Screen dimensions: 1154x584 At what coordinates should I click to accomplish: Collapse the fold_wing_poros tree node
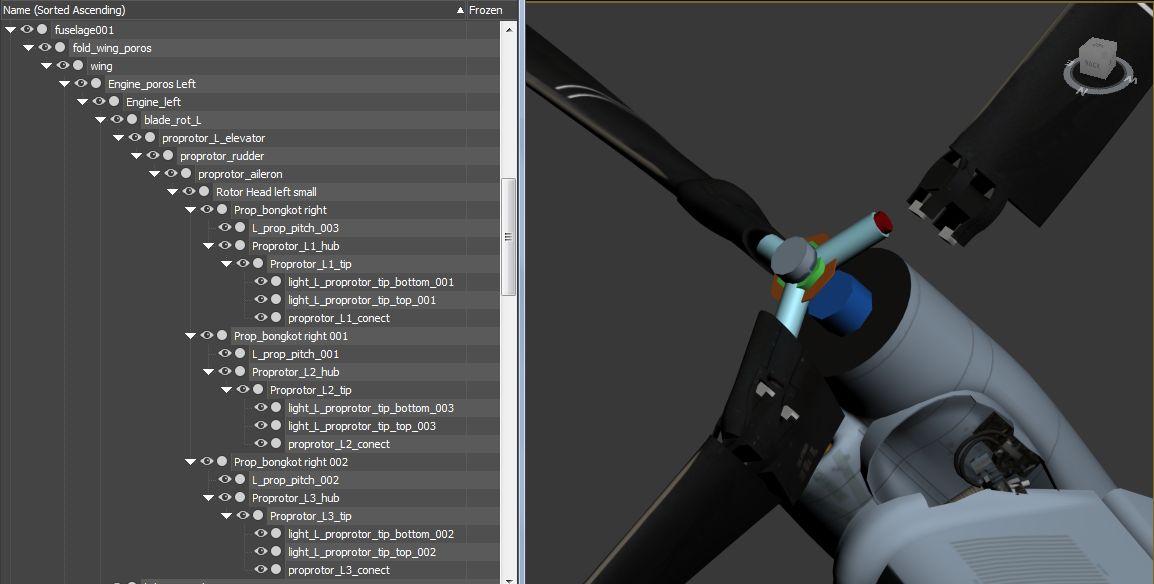pos(28,48)
